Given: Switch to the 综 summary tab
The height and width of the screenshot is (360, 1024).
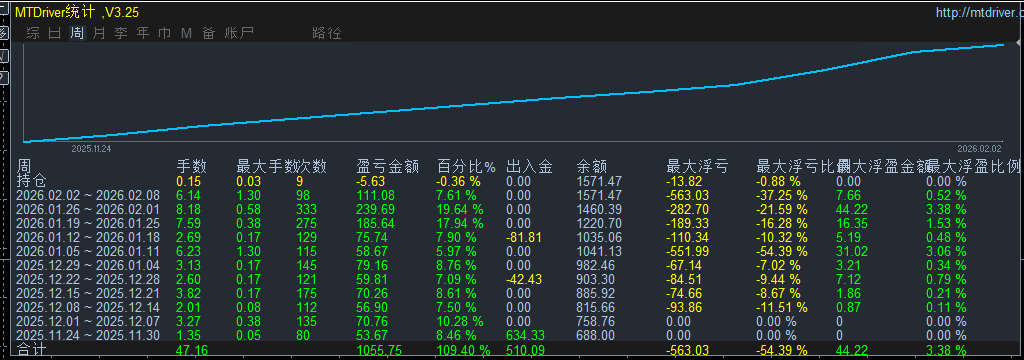Looking at the screenshot, I should pos(33,33).
